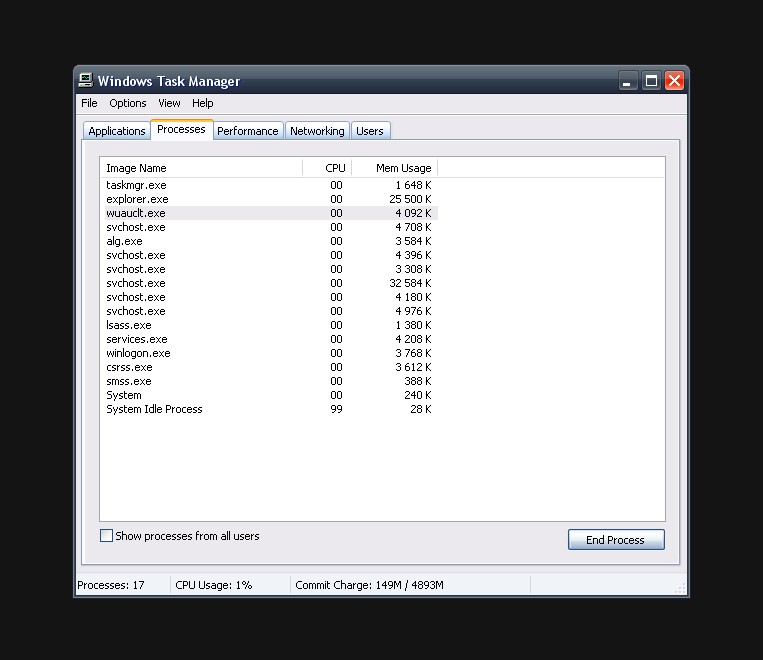Maximize the Windows Task Manager window
Screen dimensions: 763x660
pyautogui.click(x=651, y=81)
